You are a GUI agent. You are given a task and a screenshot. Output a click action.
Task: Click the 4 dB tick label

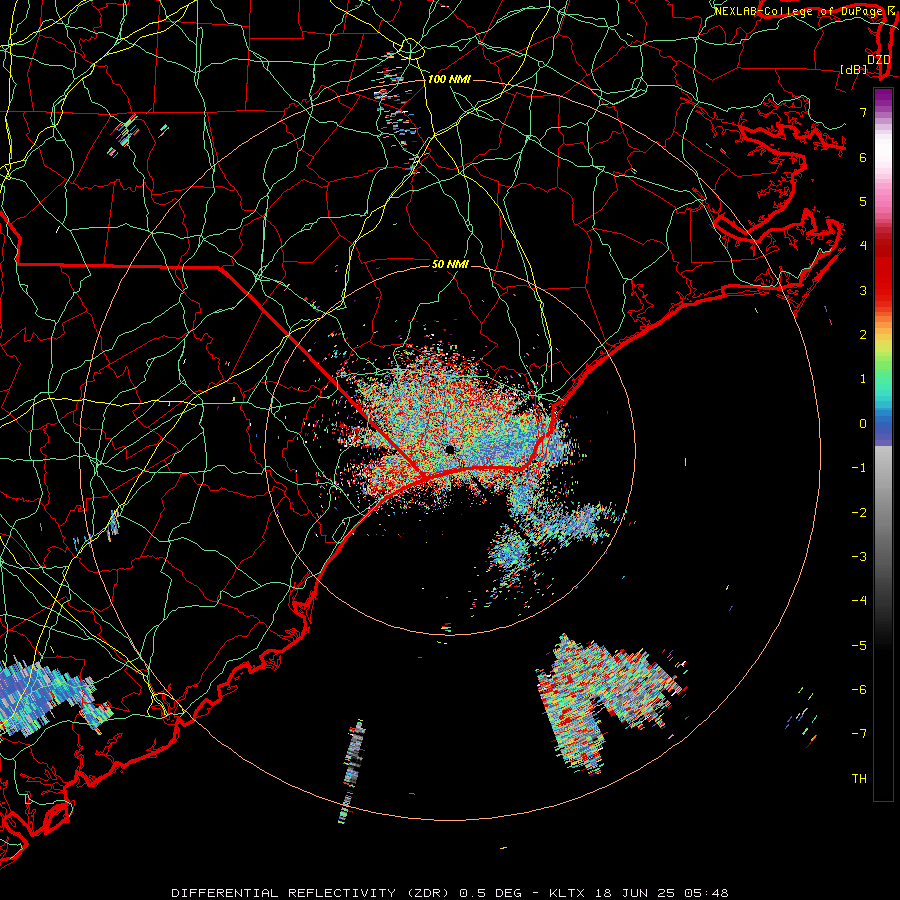pyautogui.click(x=863, y=246)
